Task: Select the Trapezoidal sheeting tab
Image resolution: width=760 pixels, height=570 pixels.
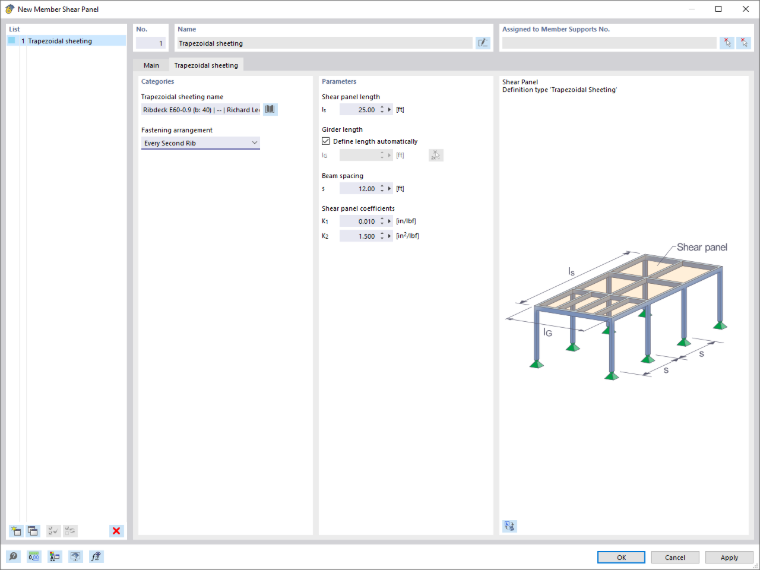Action: pos(206,65)
